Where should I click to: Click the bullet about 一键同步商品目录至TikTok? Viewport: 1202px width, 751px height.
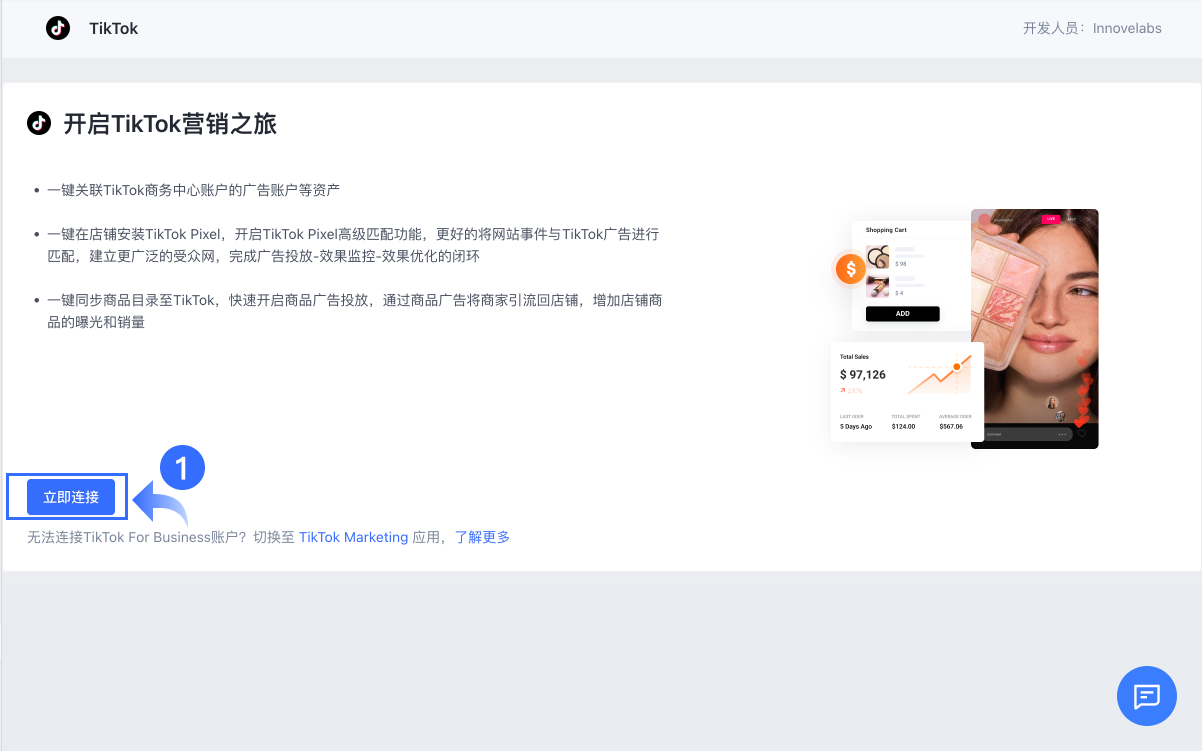coord(354,311)
